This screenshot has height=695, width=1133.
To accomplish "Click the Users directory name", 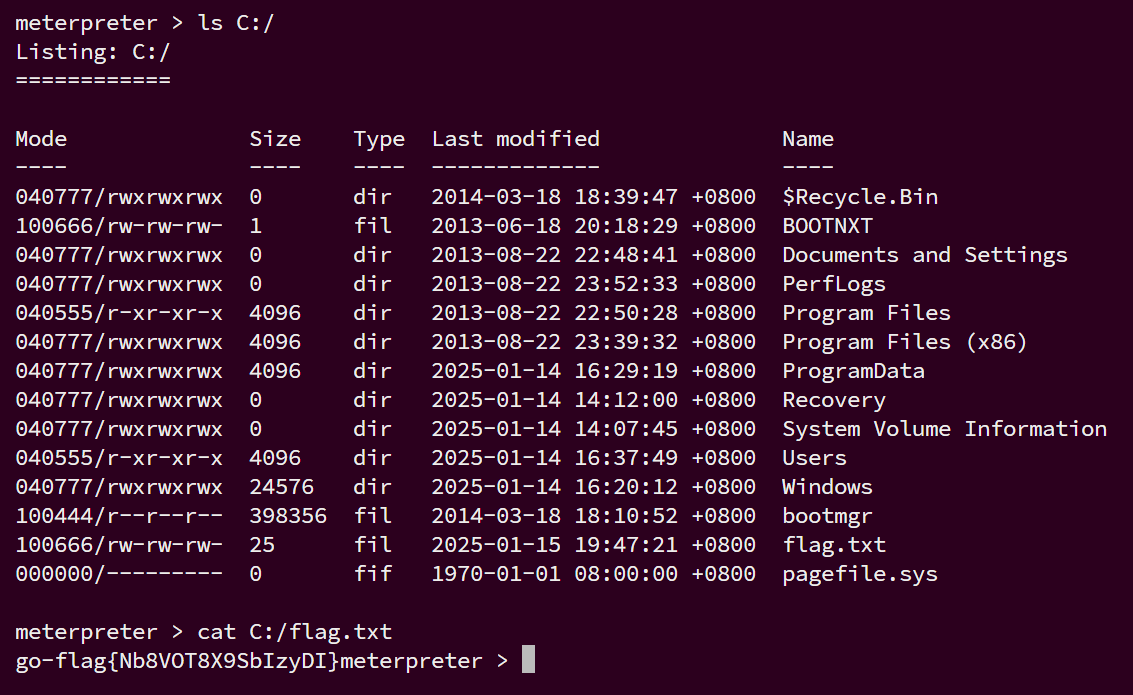I will [x=814, y=458].
